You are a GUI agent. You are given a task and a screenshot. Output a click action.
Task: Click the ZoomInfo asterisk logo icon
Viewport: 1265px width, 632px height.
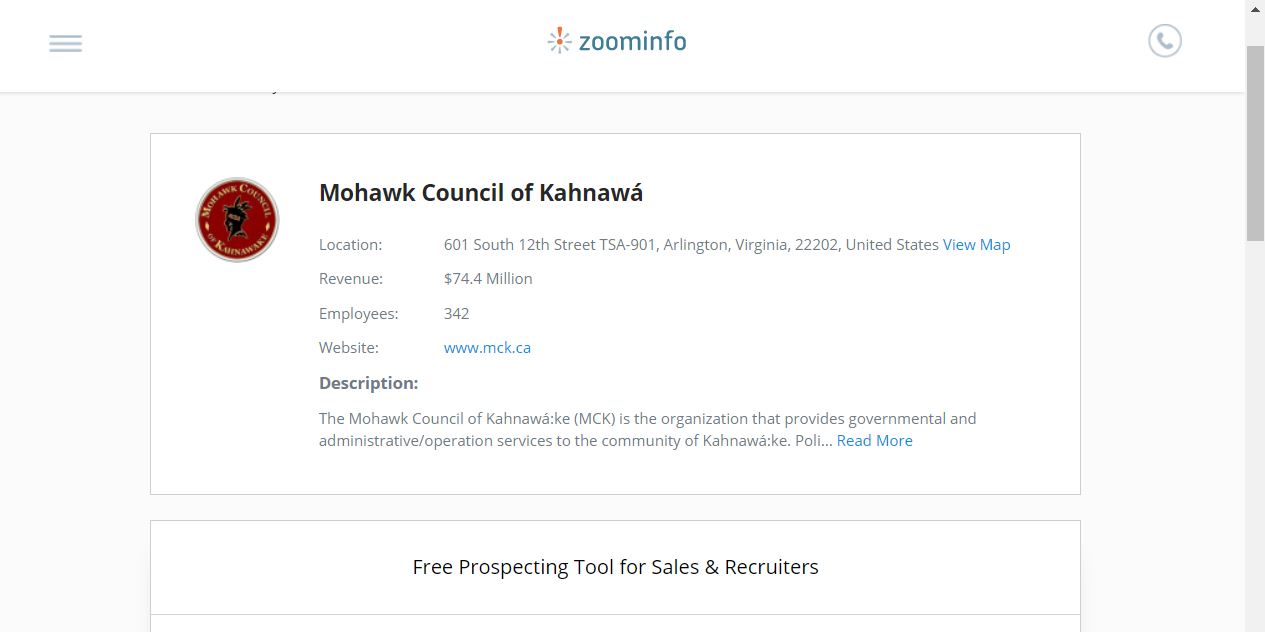(x=559, y=41)
